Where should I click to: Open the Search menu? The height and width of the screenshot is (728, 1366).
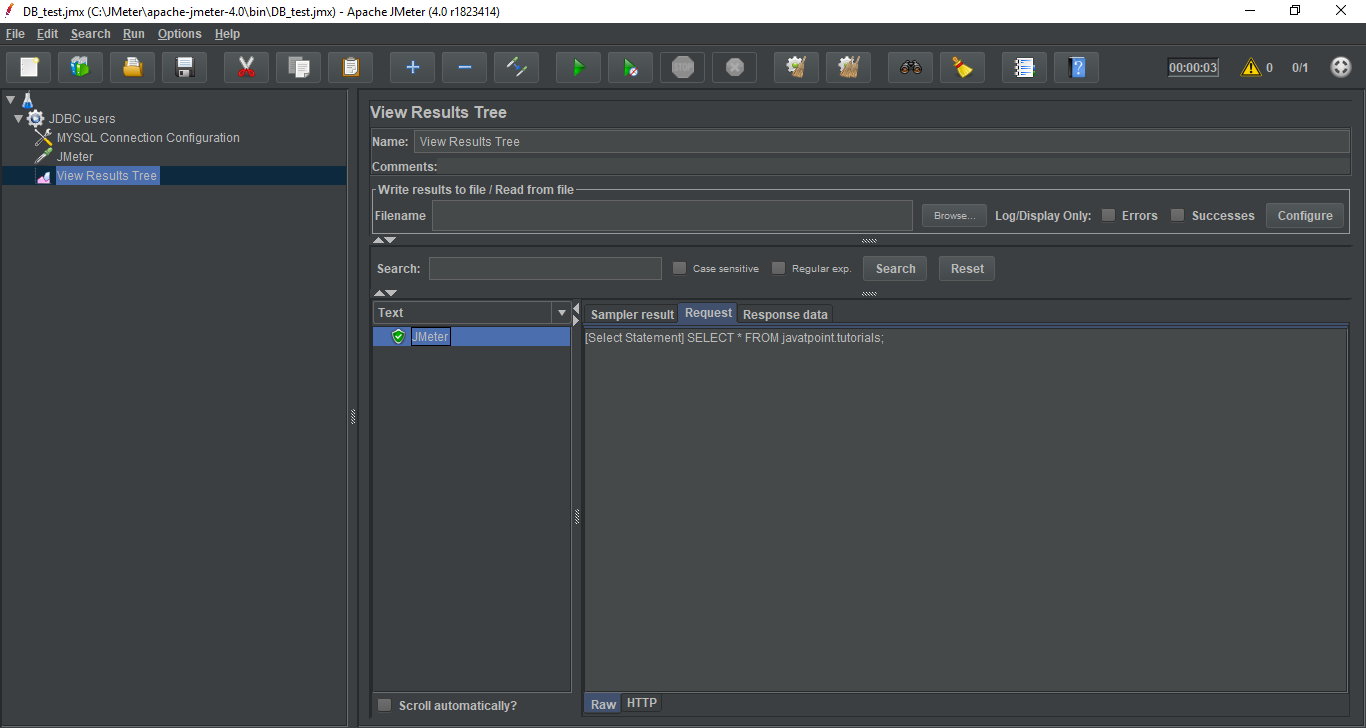click(x=90, y=34)
